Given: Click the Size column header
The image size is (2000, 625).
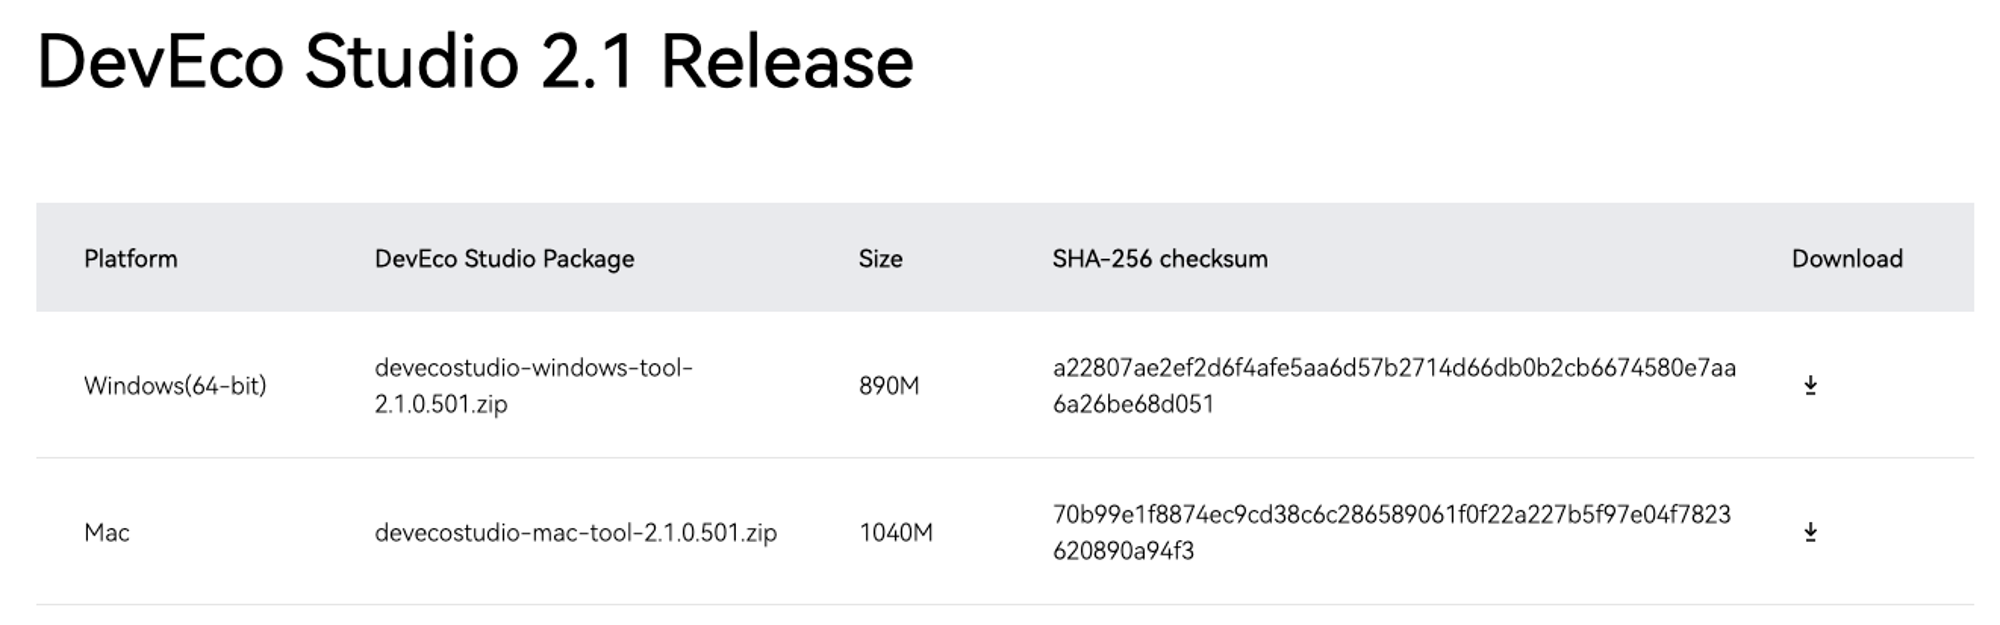Looking at the screenshot, I should point(880,259).
